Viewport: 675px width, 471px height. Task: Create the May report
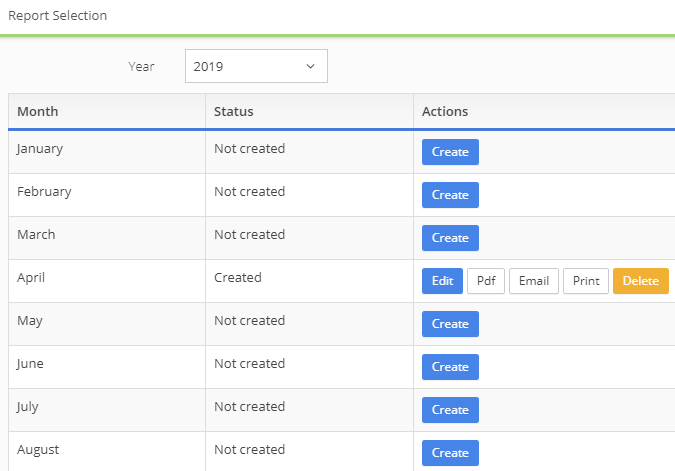click(450, 324)
